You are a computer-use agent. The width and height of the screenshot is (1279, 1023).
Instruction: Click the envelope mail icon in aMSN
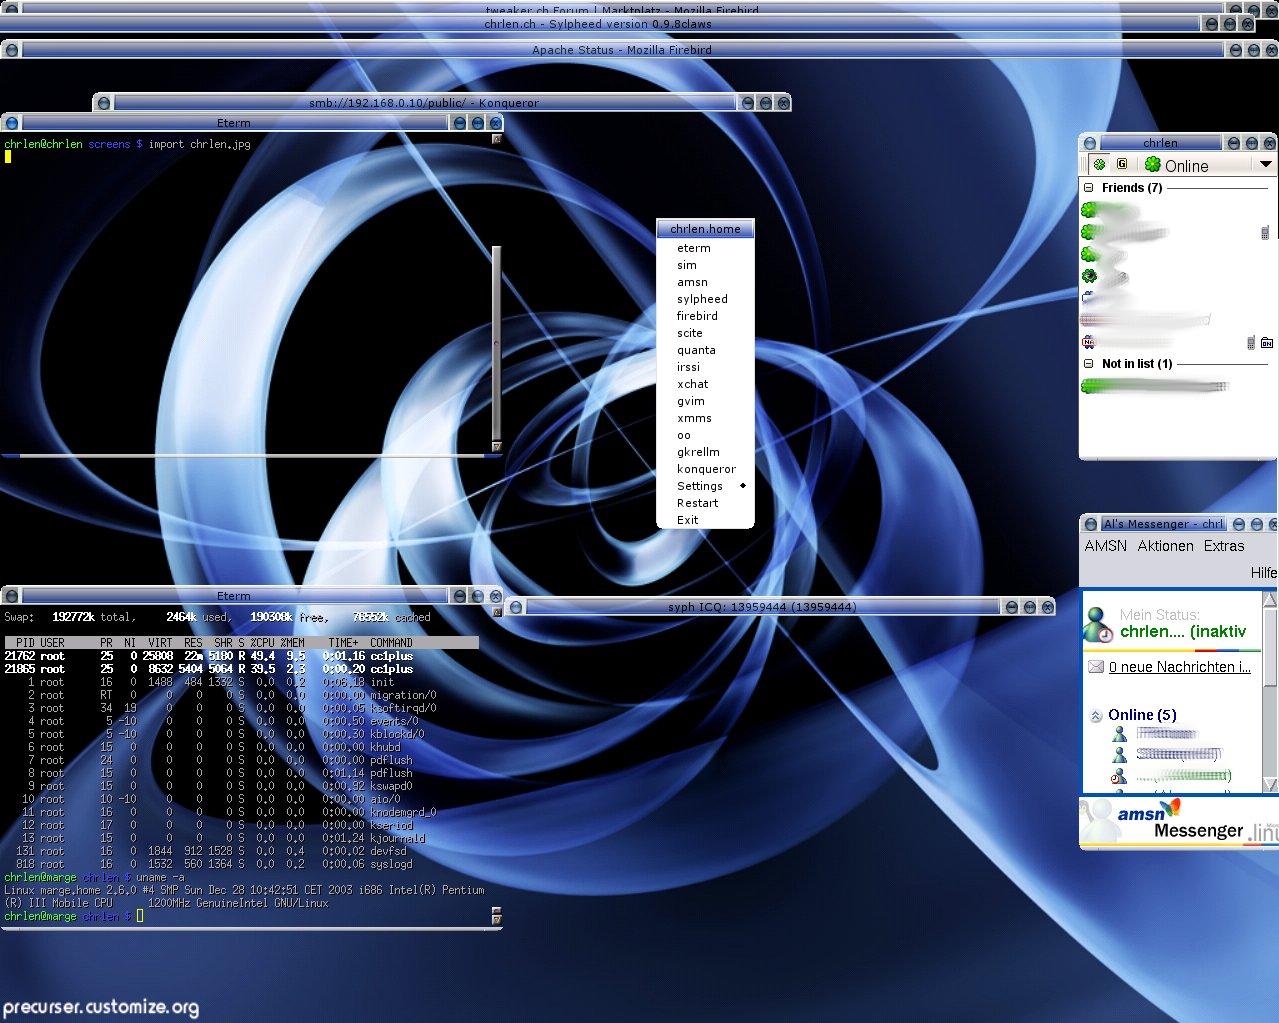pos(1096,667)
